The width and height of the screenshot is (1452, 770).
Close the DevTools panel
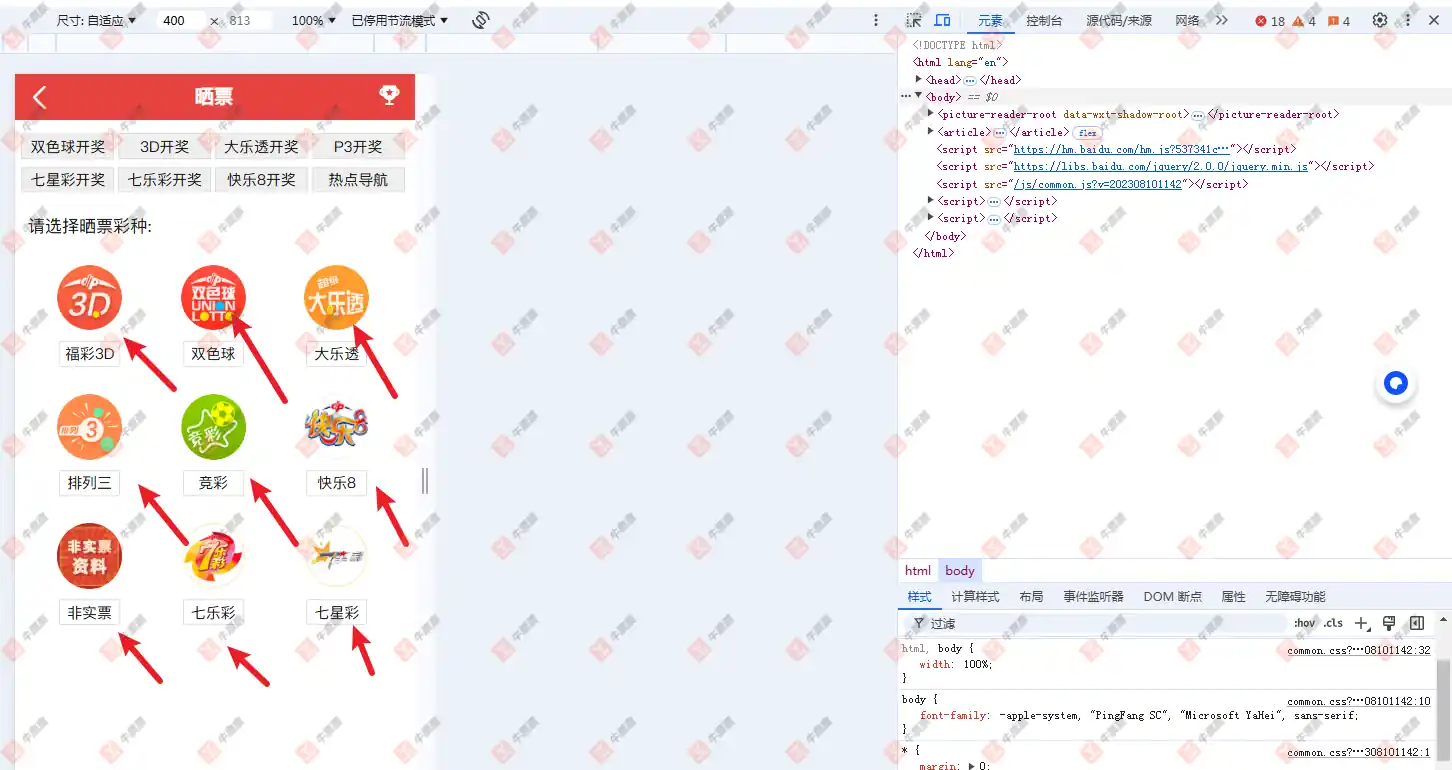pyautogui.click(x=1434, y=20)
